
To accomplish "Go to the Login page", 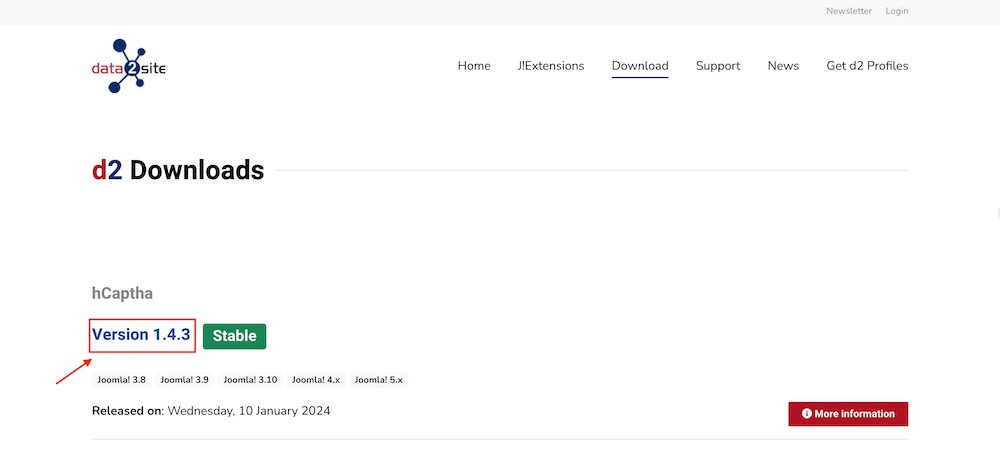I will click(896, 11).
